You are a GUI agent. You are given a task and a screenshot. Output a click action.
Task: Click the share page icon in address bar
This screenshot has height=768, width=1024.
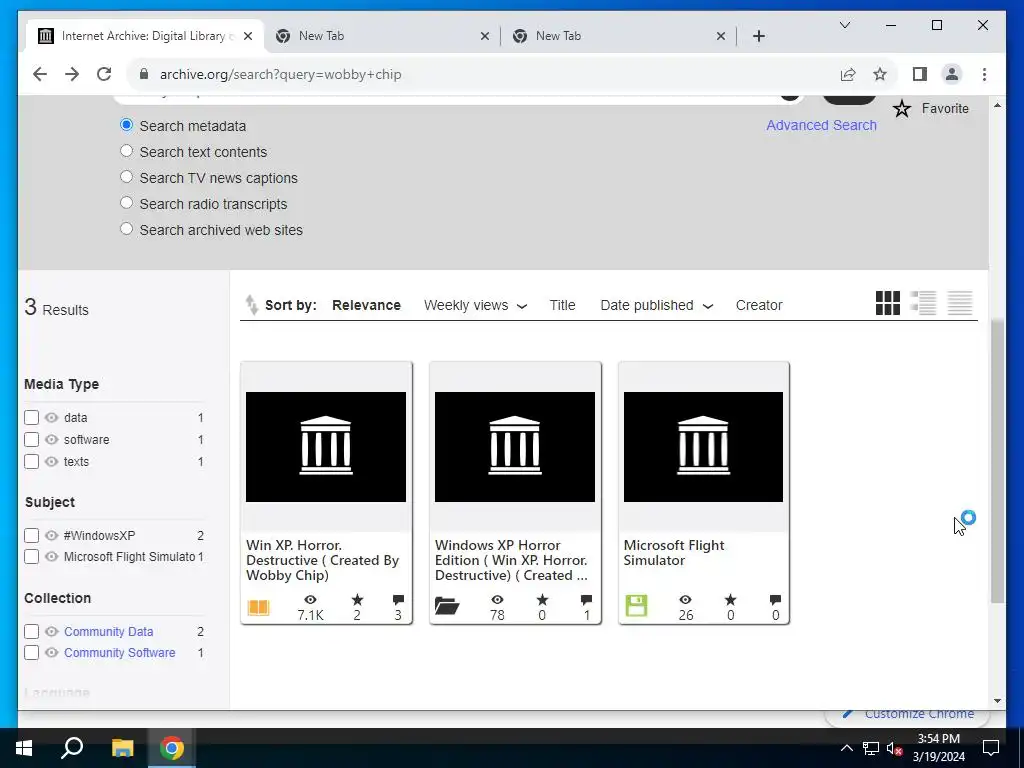[x=848, y=74]
